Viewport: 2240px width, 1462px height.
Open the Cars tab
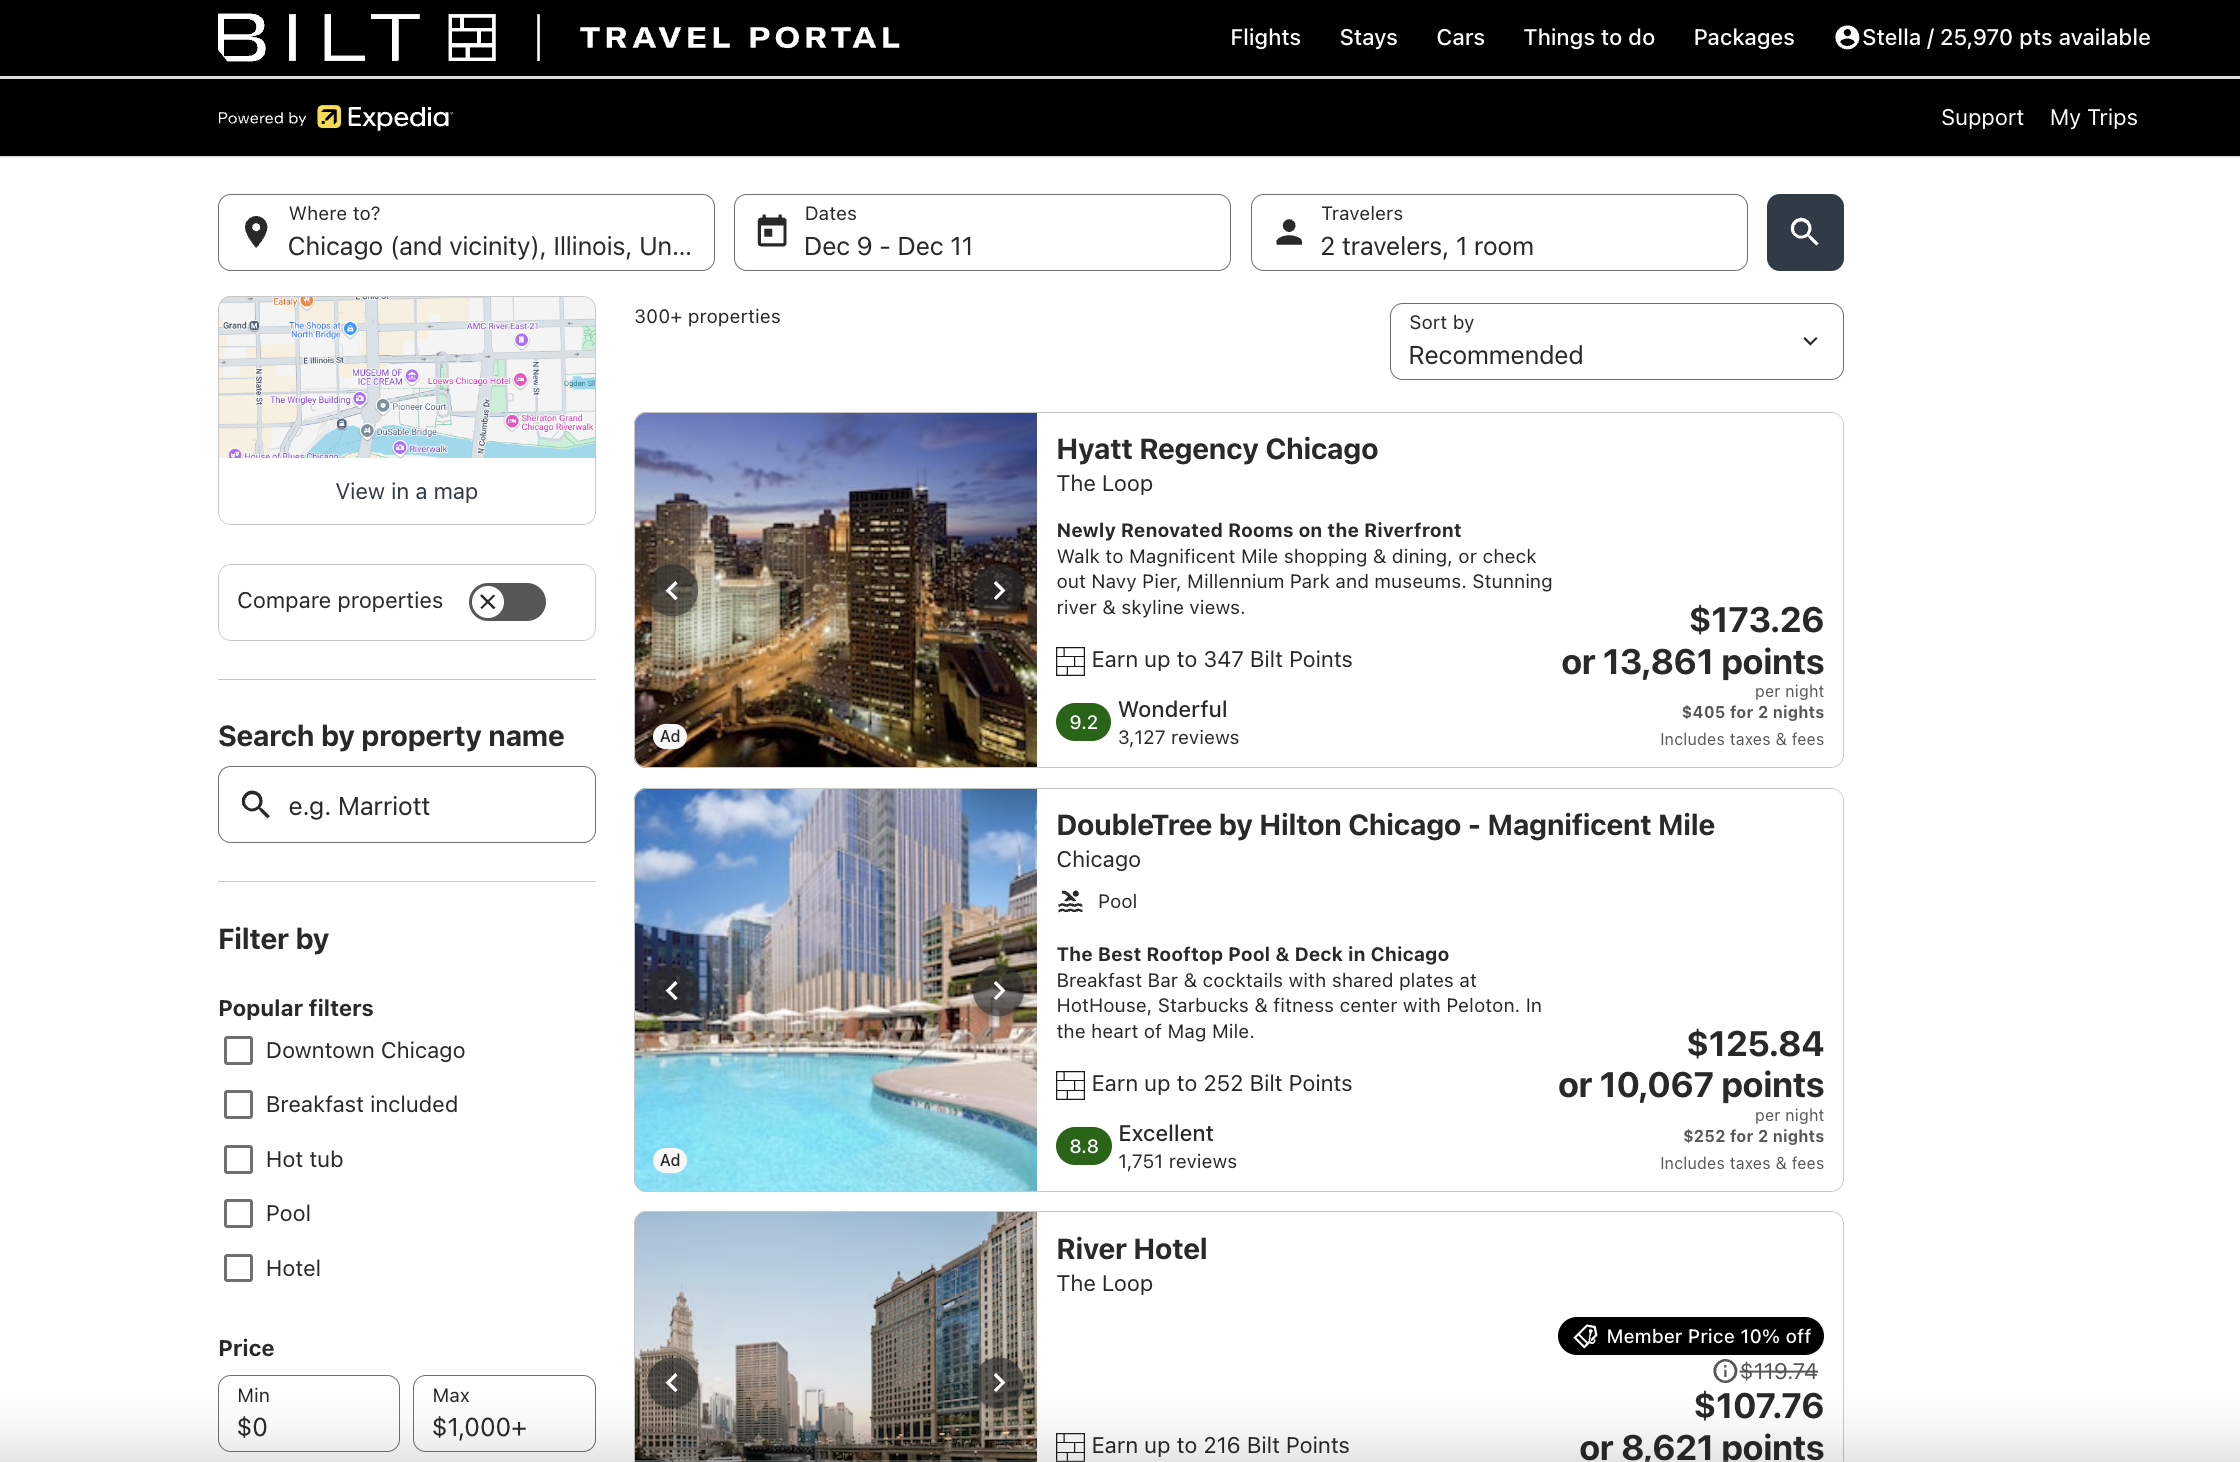1460,37
